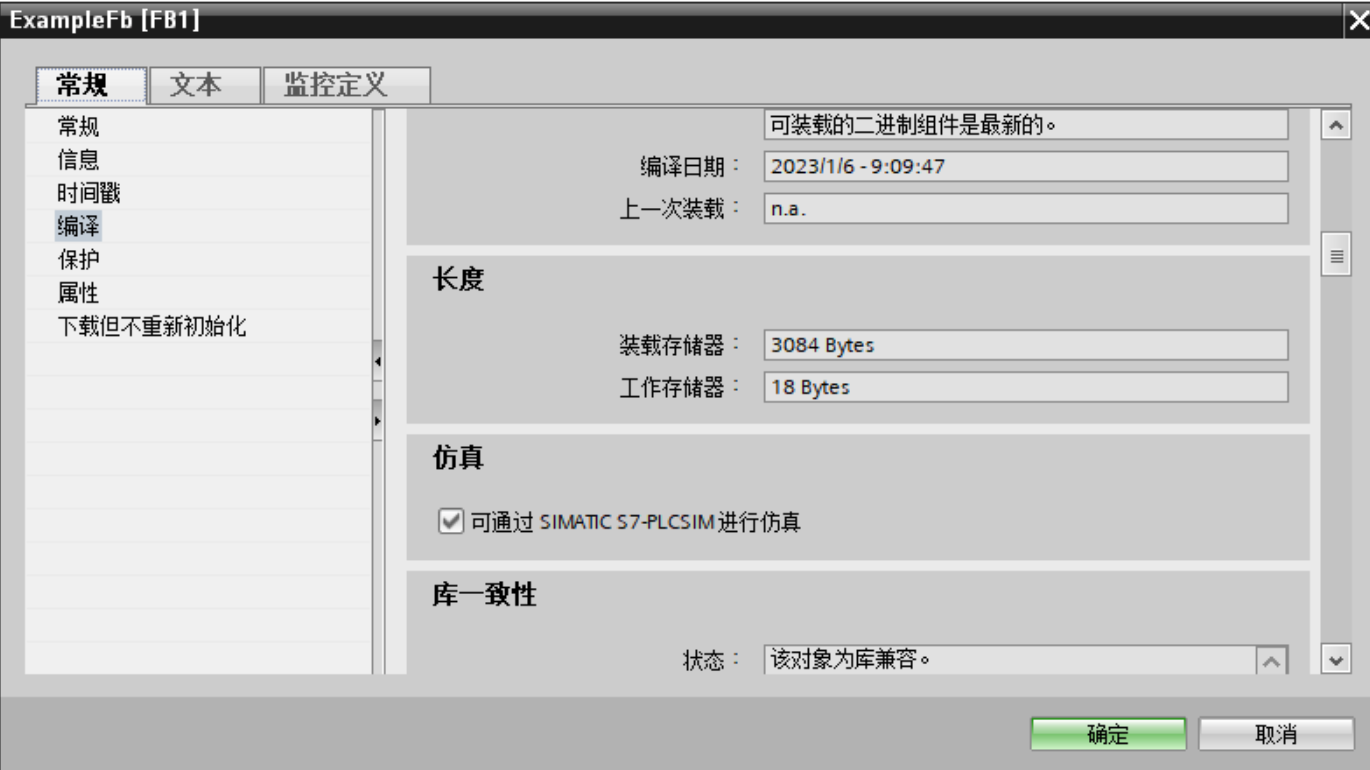Click the ExampleFb [FB1] title text
The width and height of the screenshot is (1370, 770).
pos(105,21)
